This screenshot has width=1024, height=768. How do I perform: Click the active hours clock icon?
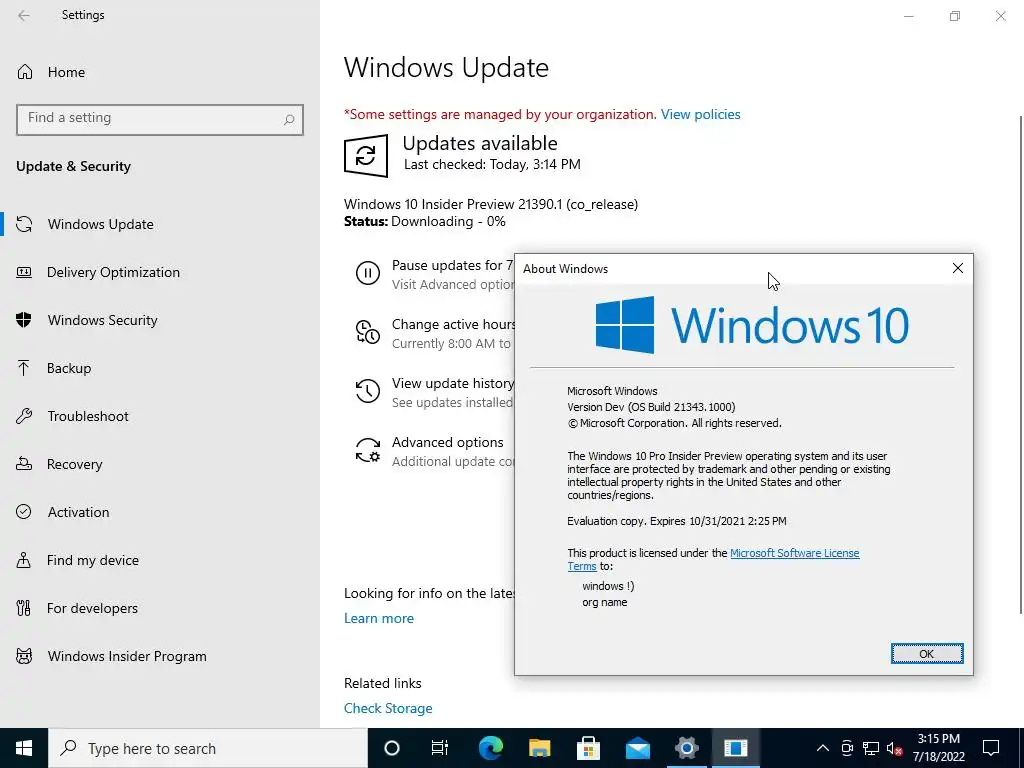(368, 332)
